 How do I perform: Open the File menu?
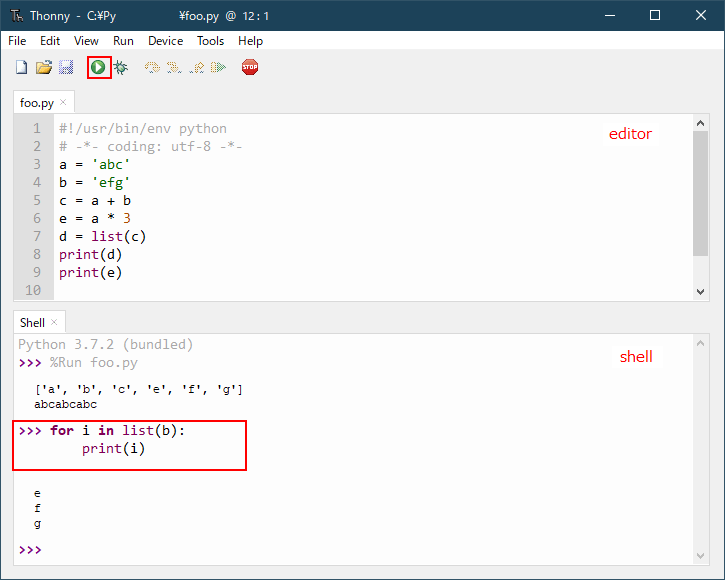(17, 41)
